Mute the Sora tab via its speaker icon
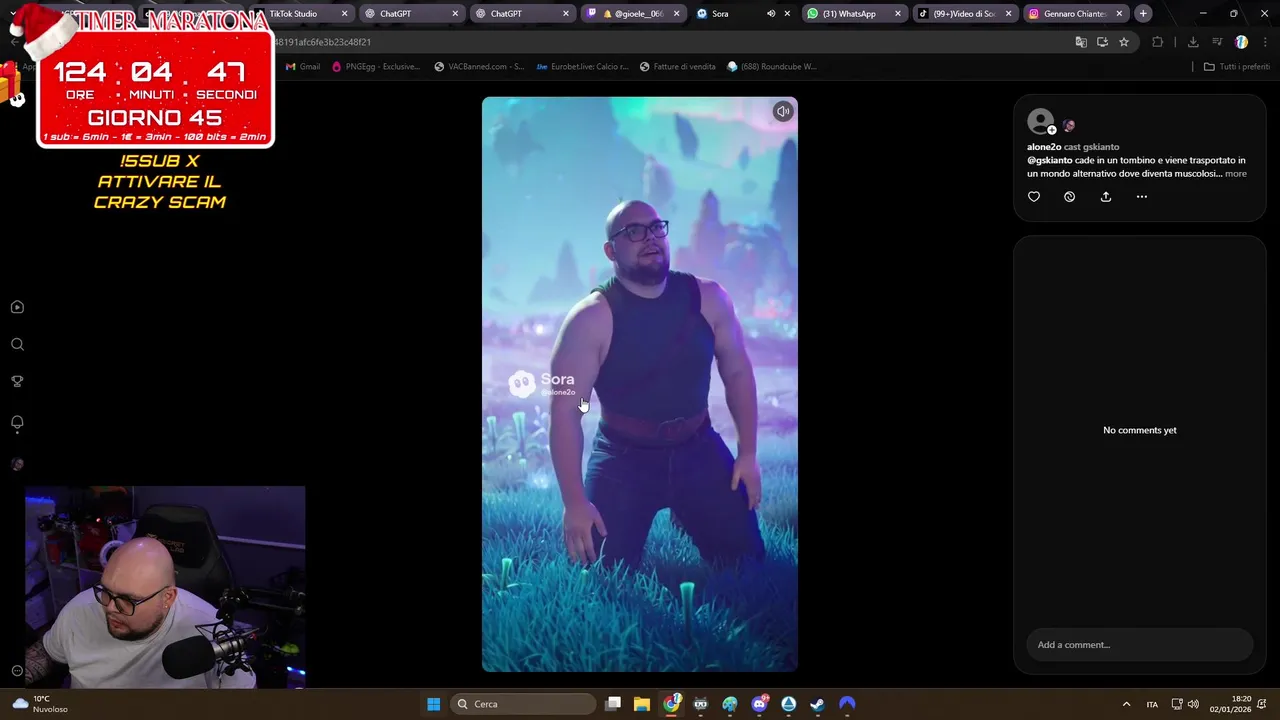 click(x=771, y=14)
